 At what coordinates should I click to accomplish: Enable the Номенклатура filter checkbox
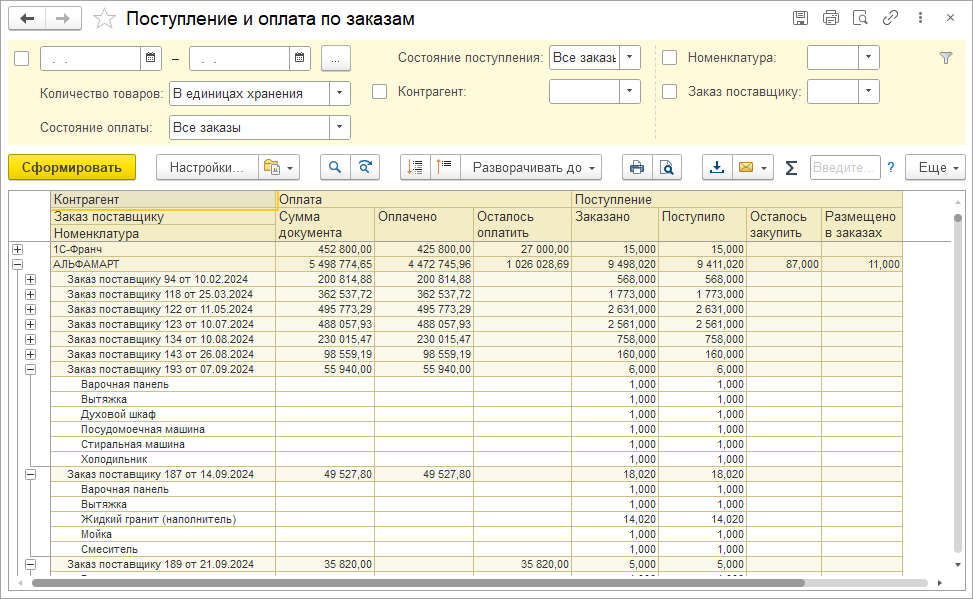tap(670, 58)
